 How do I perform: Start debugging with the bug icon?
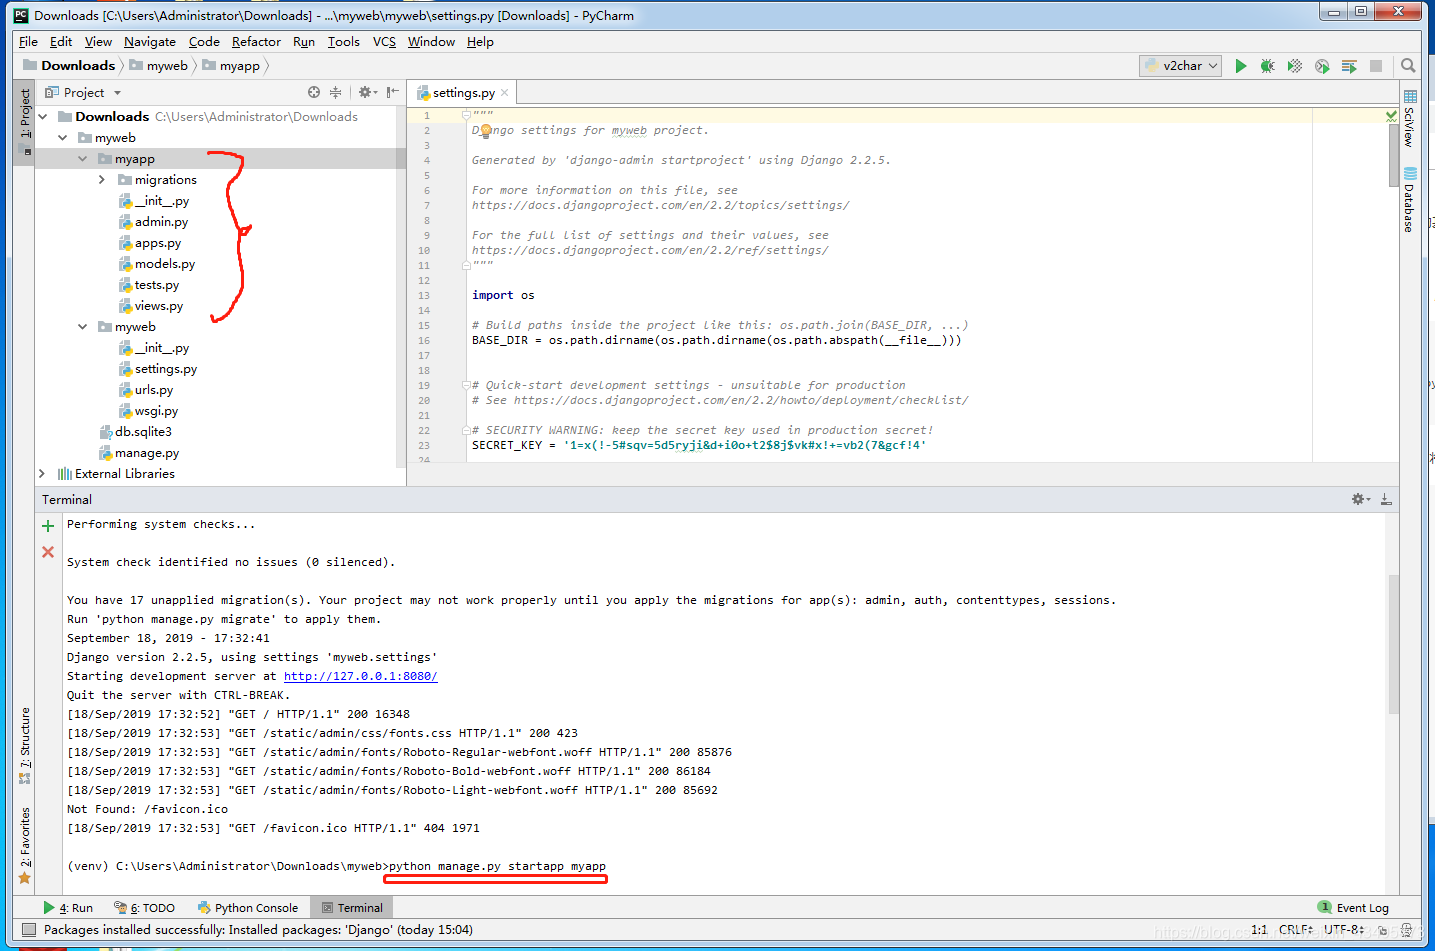[1267, 66]
